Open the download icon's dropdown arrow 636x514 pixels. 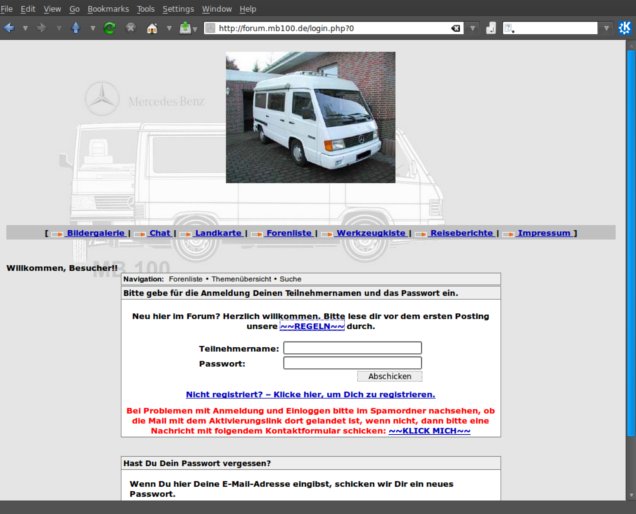pos(195,29)
